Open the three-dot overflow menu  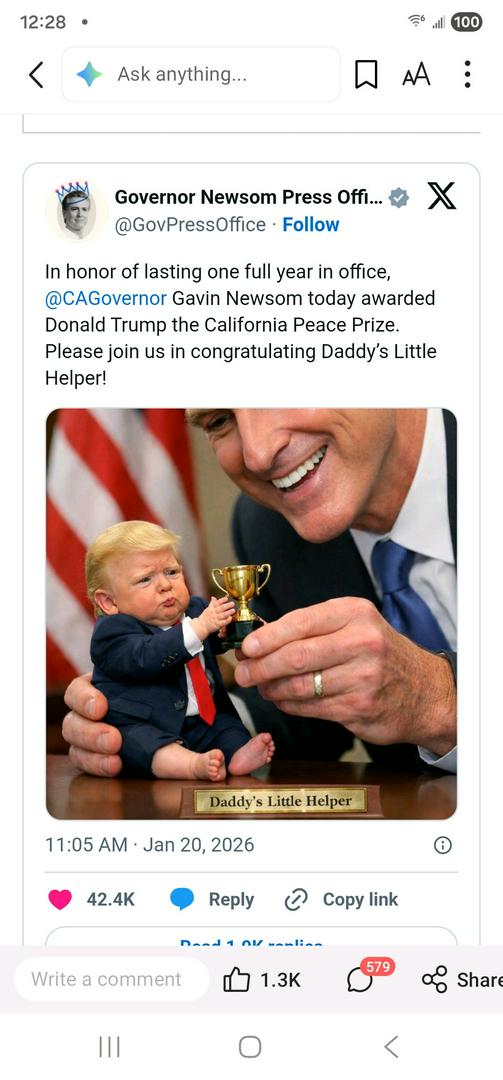point(467,74)
